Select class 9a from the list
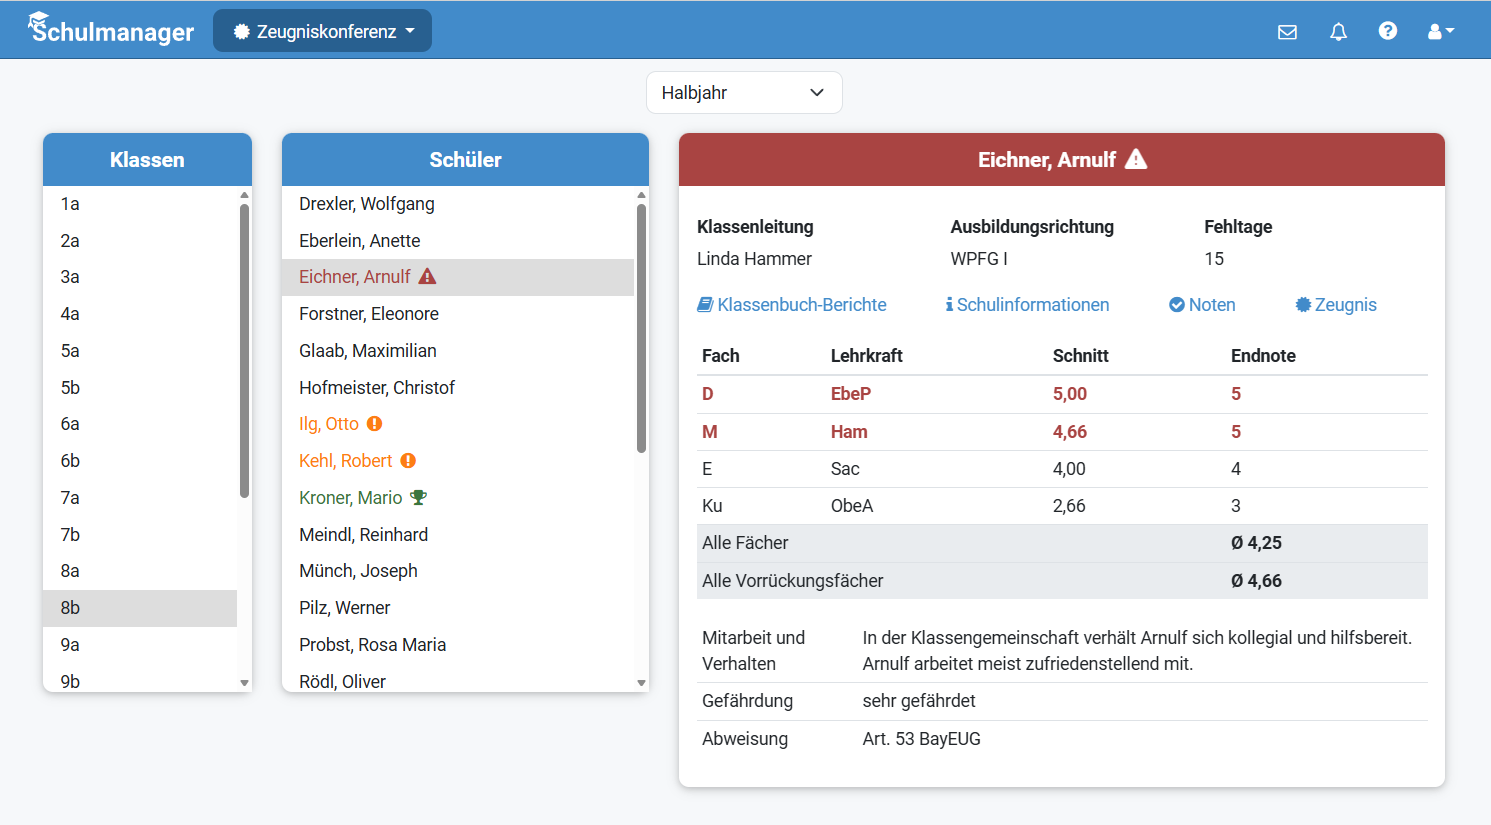This screenshot has width=1491, height=825. pos(70,645)
